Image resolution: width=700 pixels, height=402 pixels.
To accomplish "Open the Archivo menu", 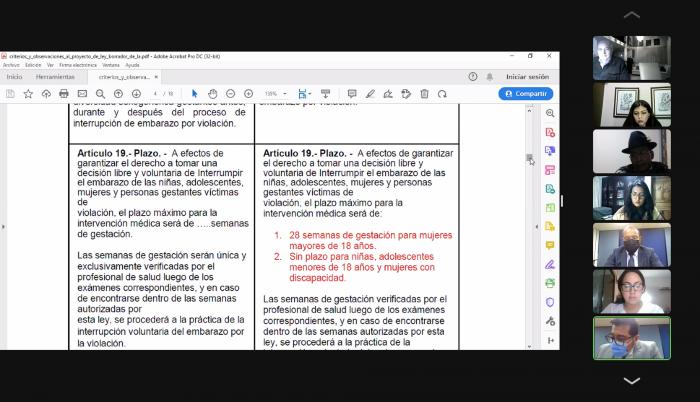I will pyautogui.click(x=11, y=65).
